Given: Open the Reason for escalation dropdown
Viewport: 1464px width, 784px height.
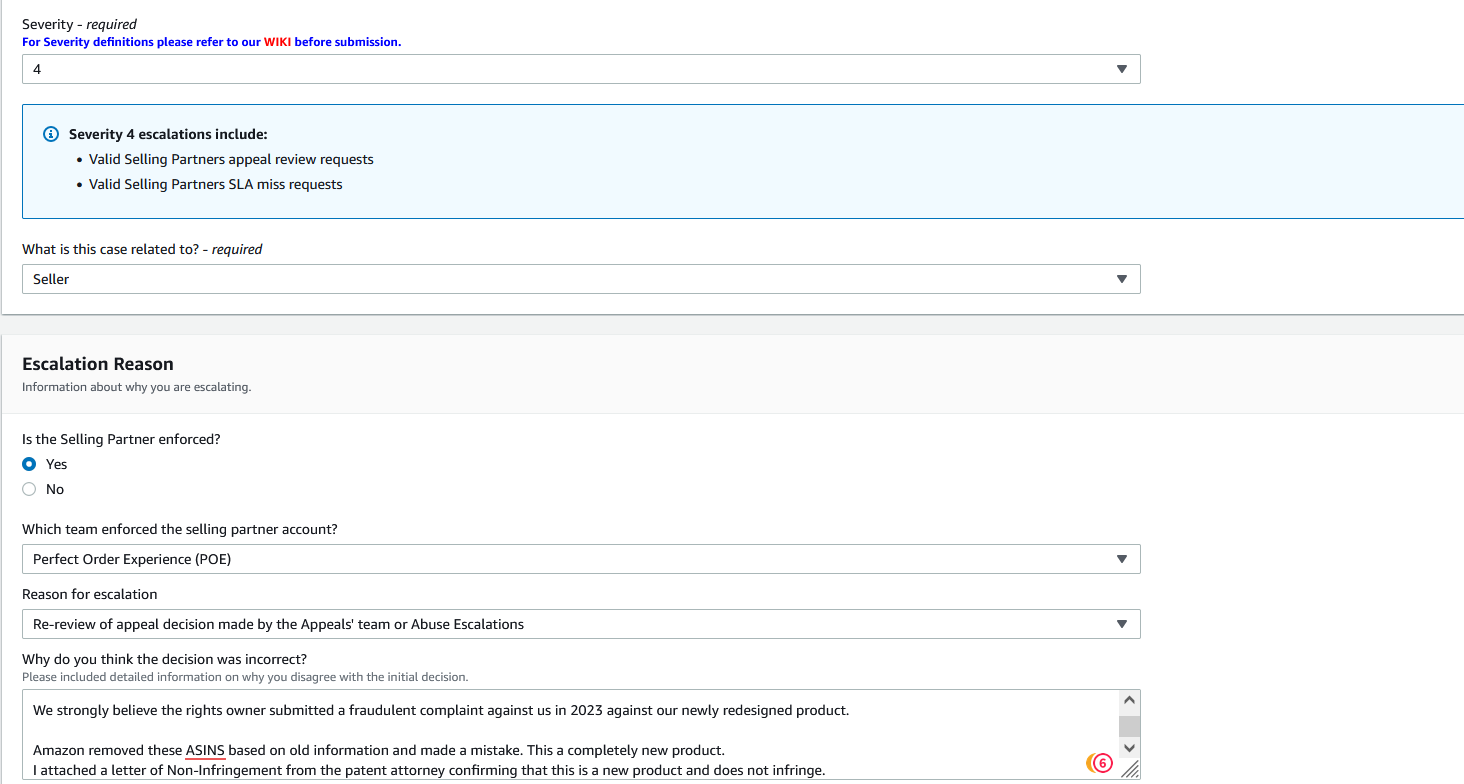Looking at the screenshot, I should (x=581, y=624).
